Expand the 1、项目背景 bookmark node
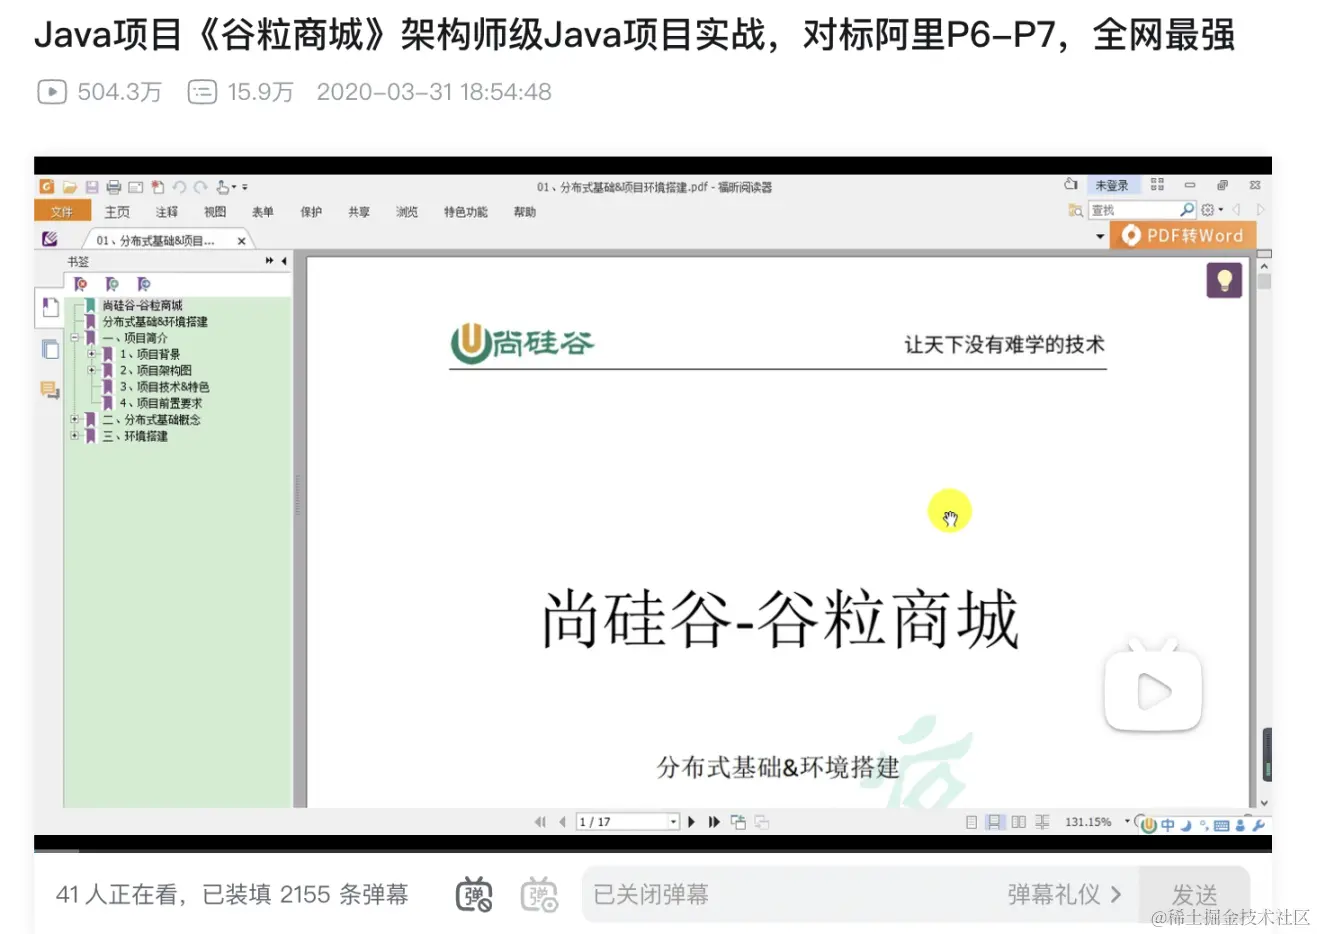 point(91,354)
